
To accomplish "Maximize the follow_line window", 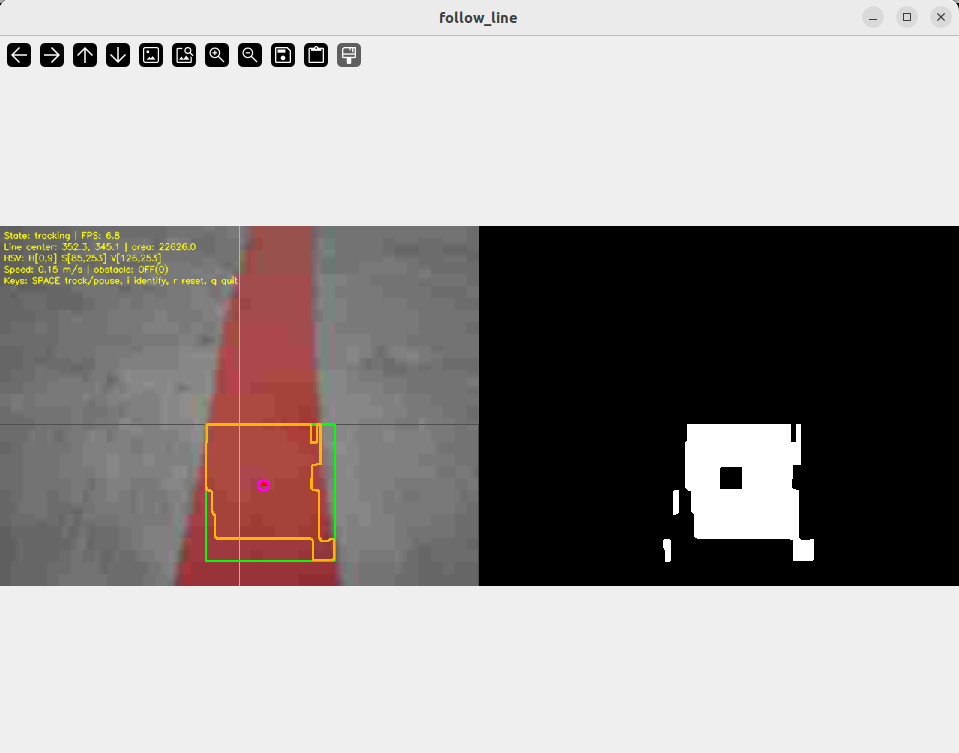I will pyautogui.click(x=907, y=18).
